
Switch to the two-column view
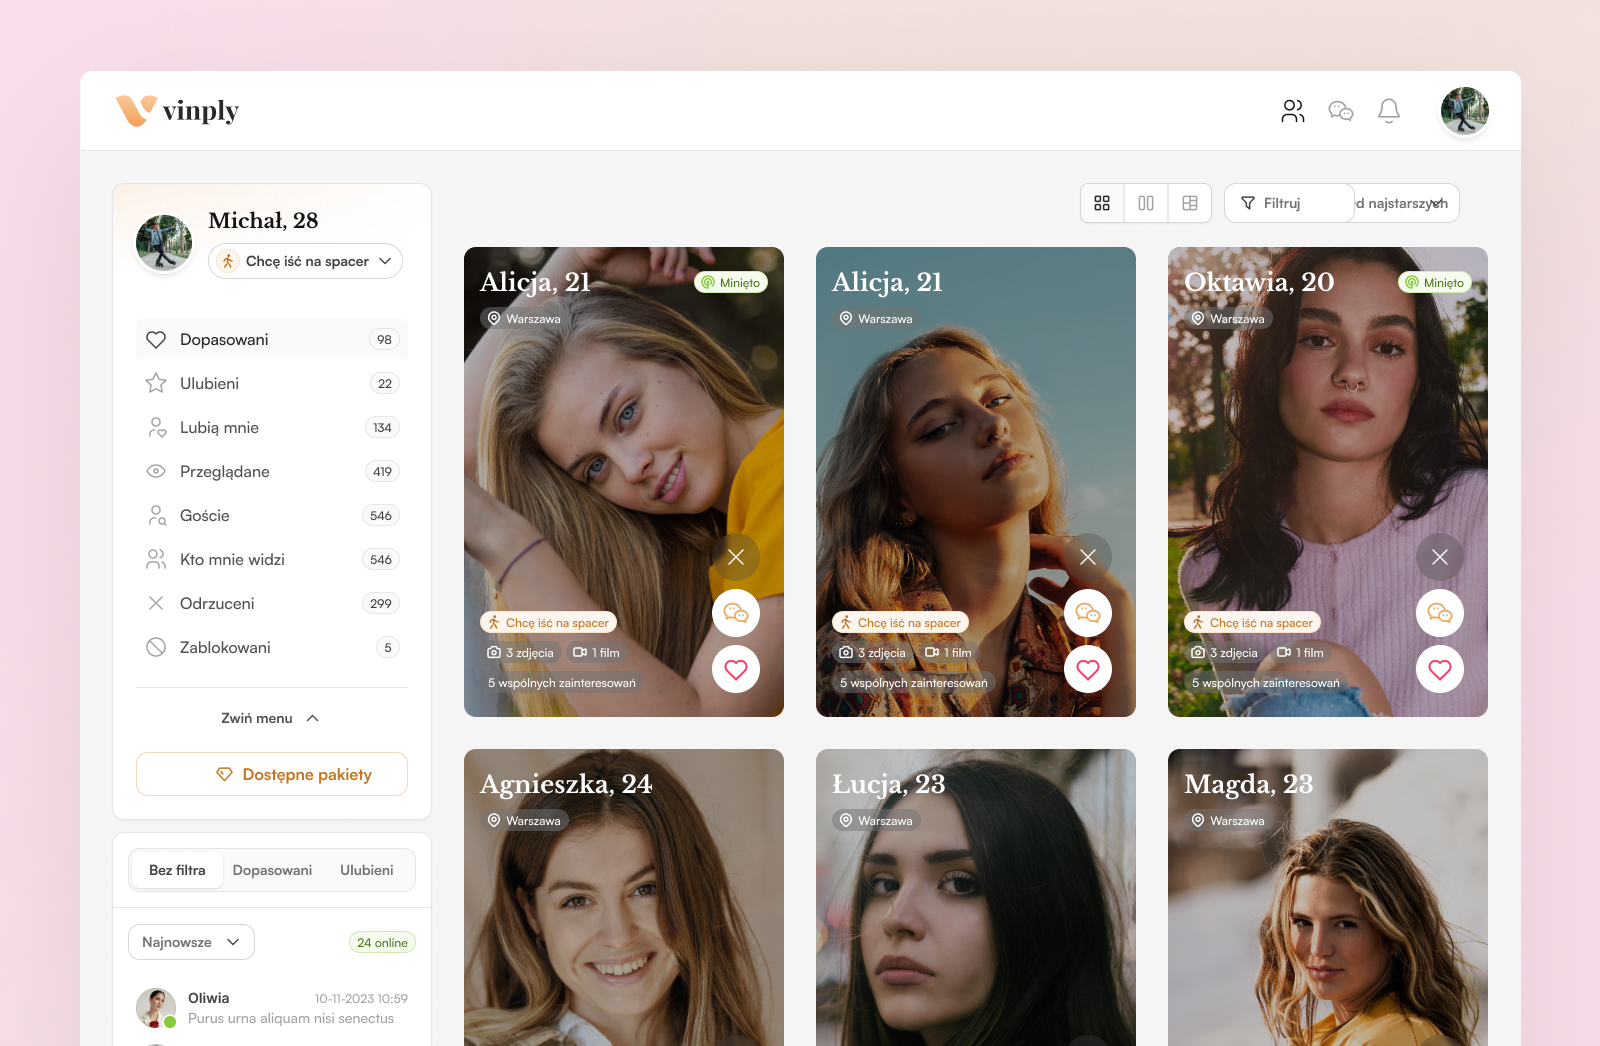pyautogui.click(x=1146, y=203)
